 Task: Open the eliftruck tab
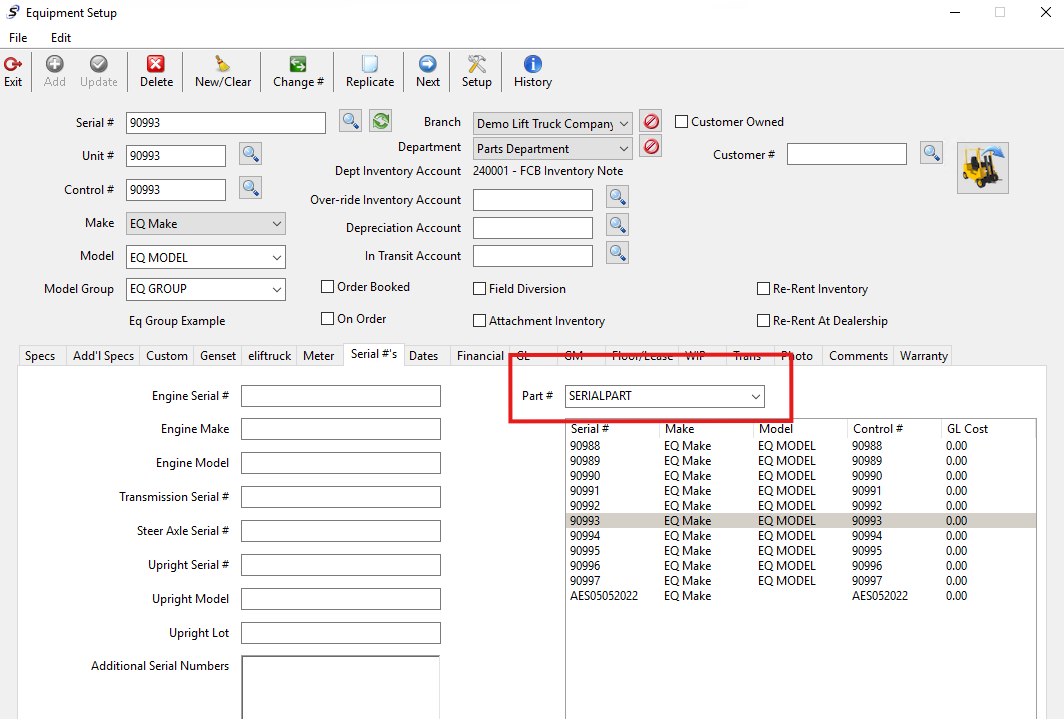point(269,356)
